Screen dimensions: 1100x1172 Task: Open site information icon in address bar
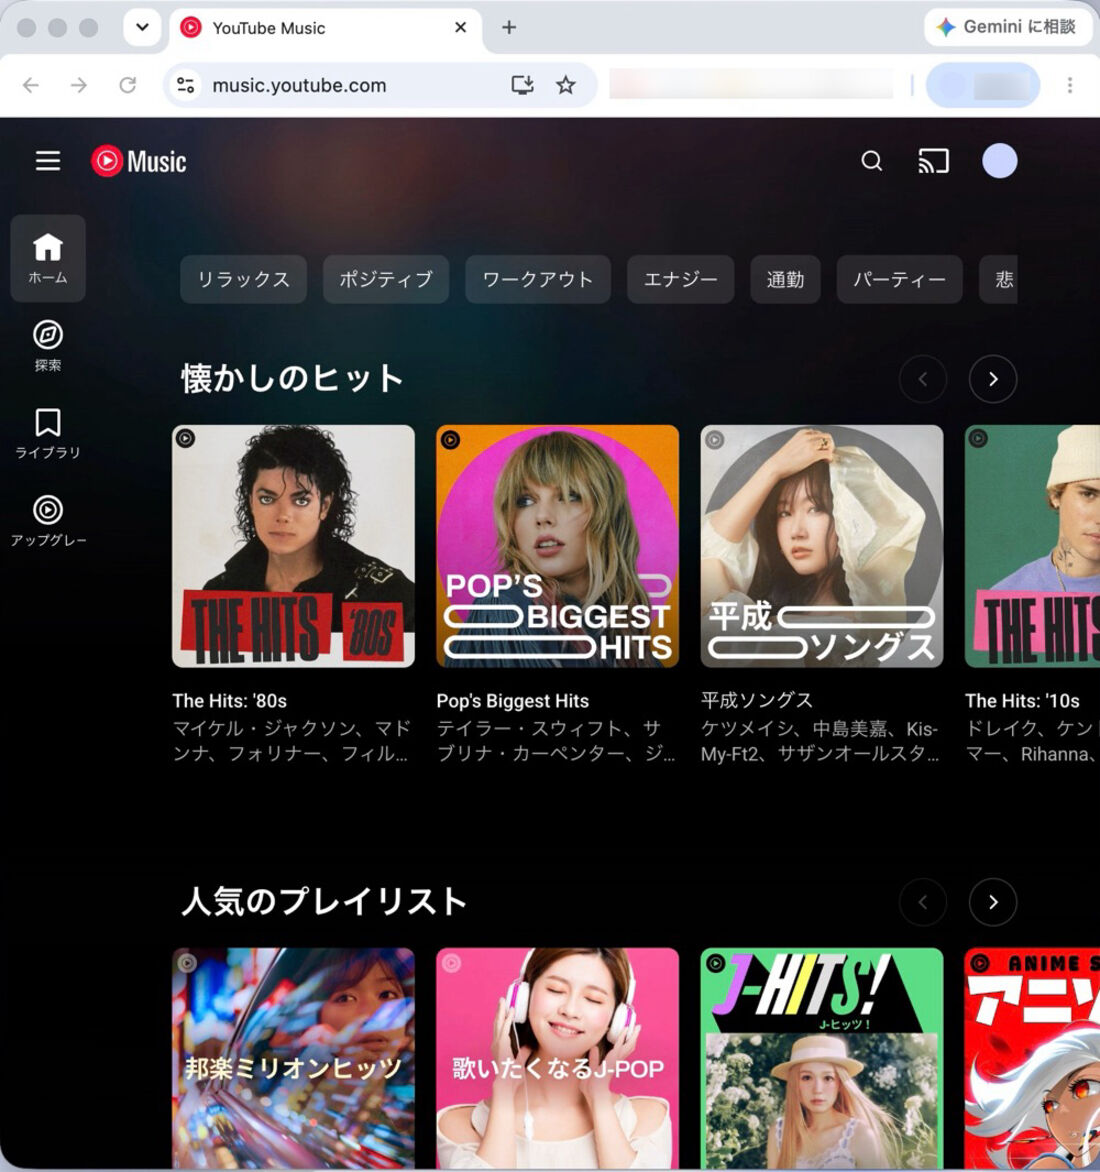pyautogui.click(x=185, y=85)
